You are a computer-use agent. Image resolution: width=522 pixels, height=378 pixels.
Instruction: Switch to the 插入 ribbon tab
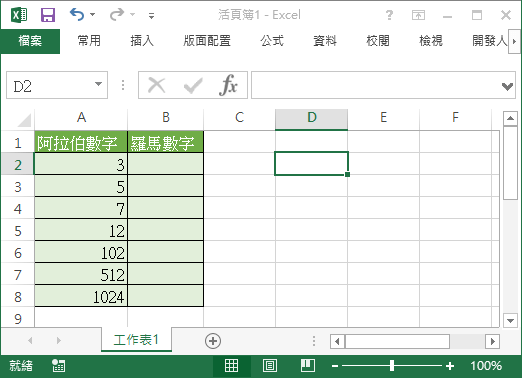click(x=142, y=41)
